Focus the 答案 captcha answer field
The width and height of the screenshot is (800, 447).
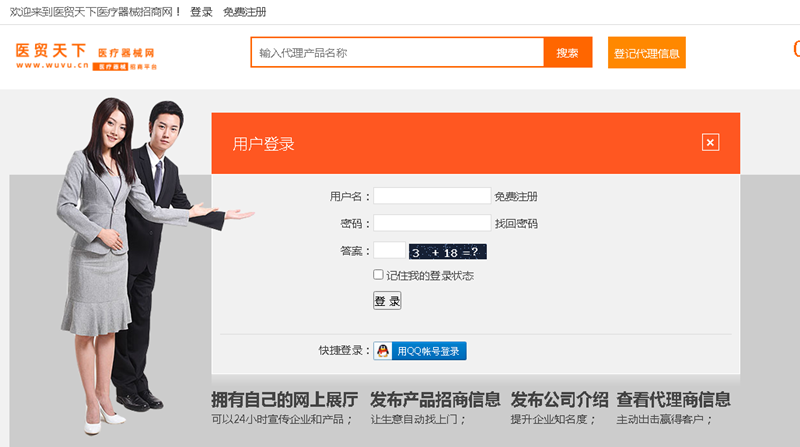point(389,251)
